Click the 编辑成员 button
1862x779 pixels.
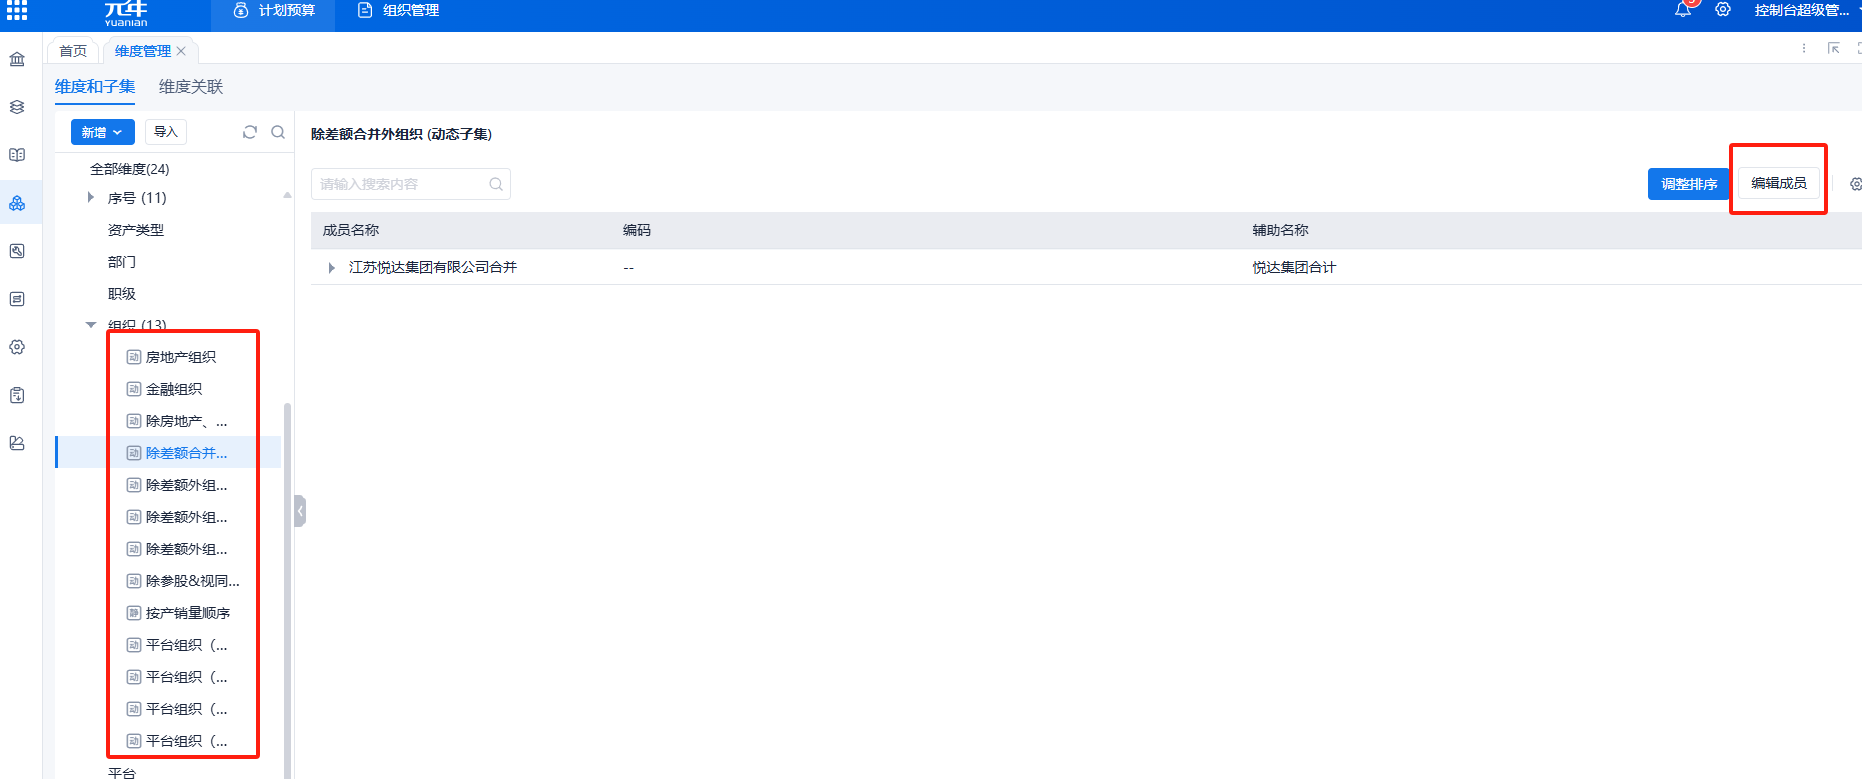pyautogui.click(x=1778, y=183)
